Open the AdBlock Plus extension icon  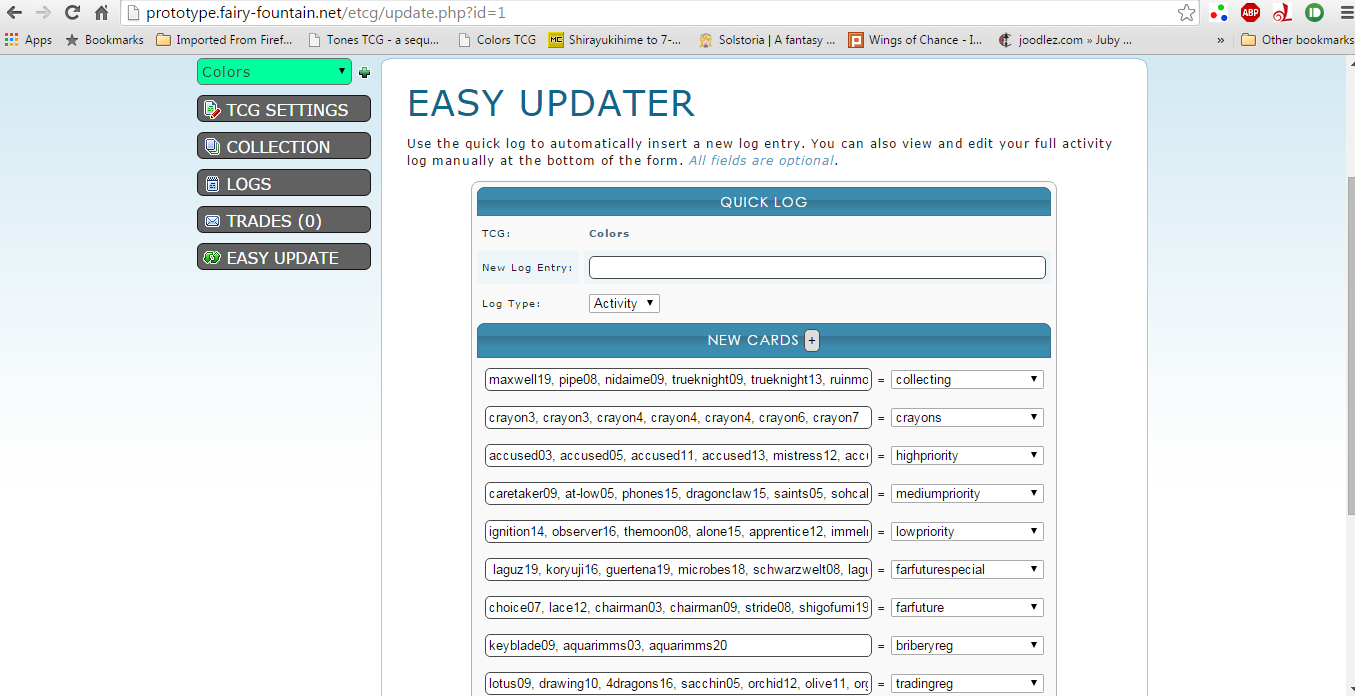[1250, 13]
